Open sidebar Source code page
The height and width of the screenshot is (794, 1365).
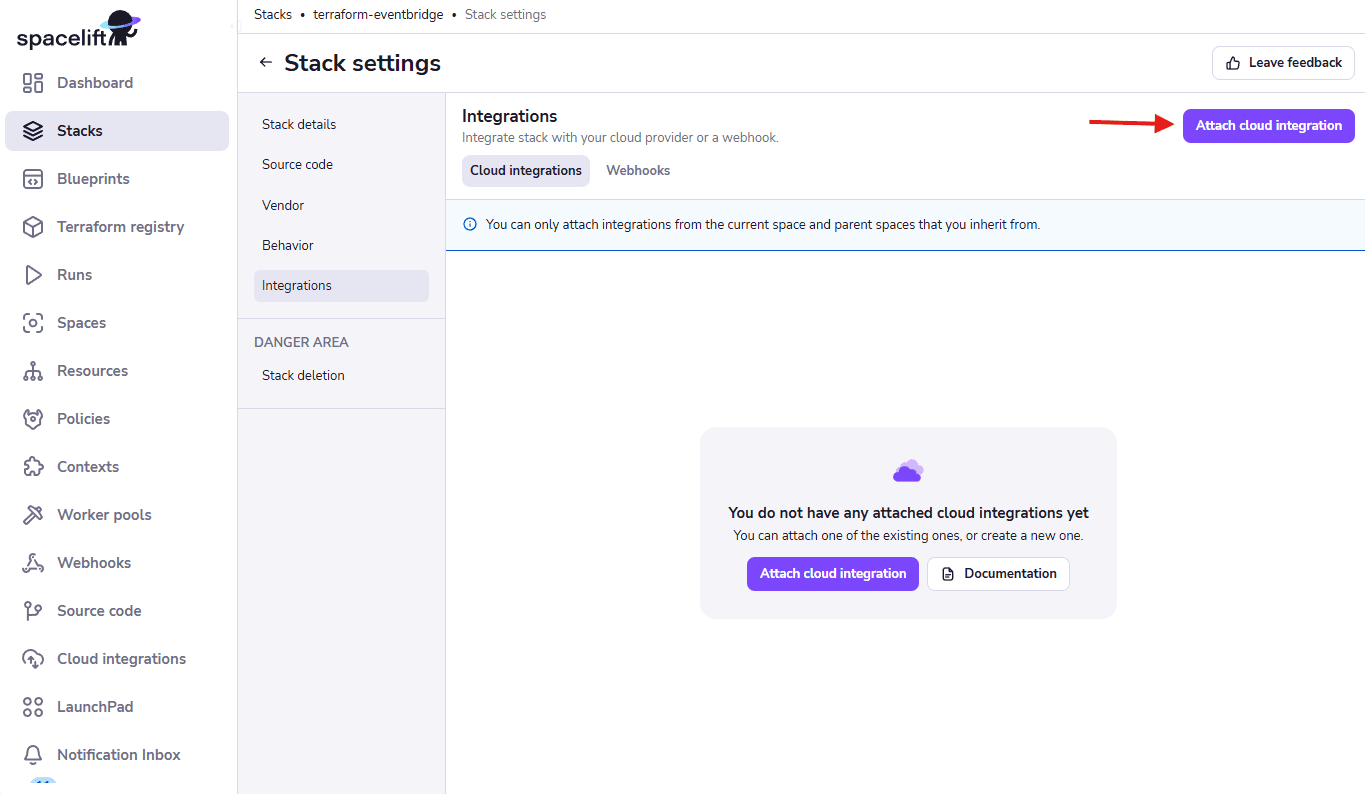117,611
